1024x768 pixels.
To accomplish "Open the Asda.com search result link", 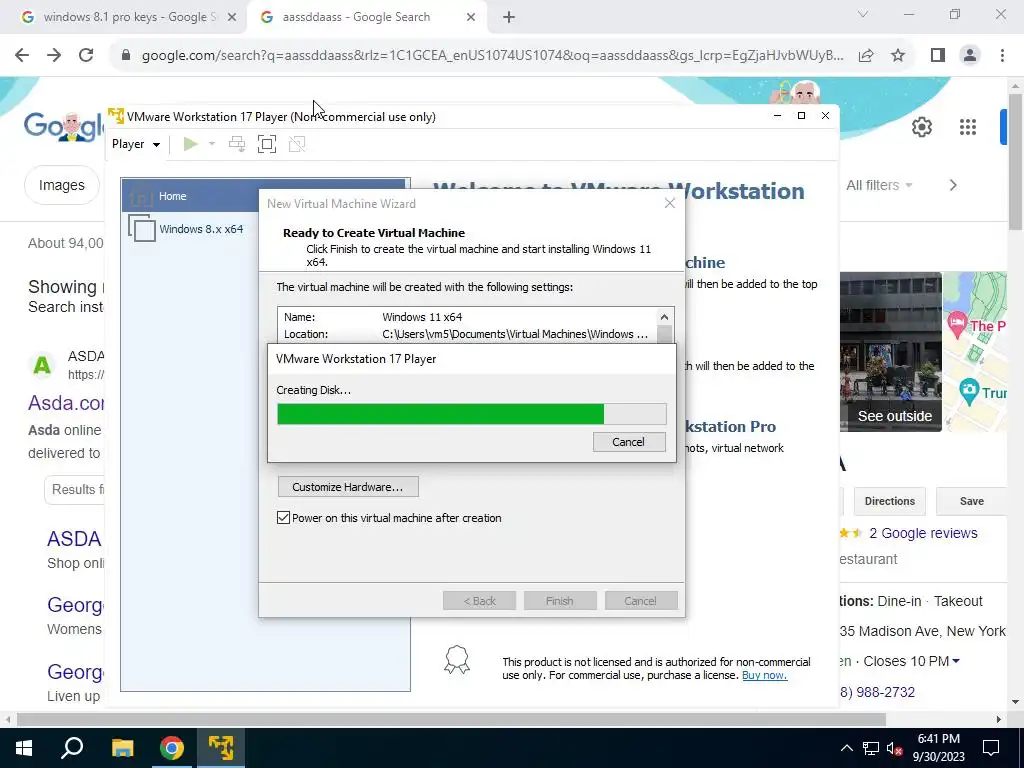I will [x=66, y=403].
